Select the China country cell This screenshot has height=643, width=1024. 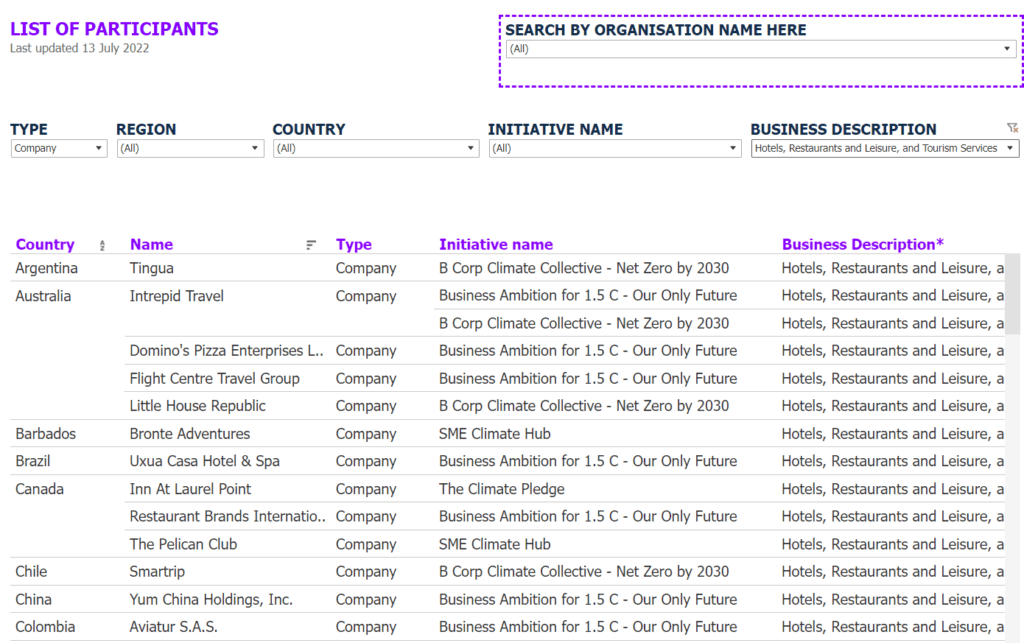(x=33, y=599)
